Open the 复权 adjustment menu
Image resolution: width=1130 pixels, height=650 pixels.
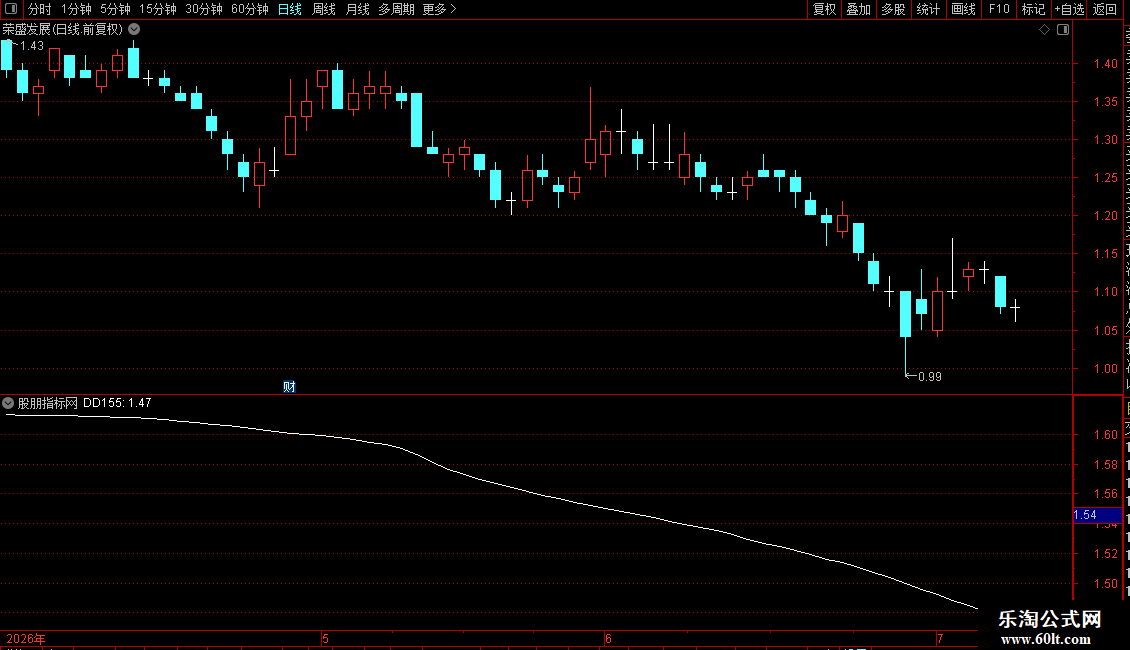[824, 9]
